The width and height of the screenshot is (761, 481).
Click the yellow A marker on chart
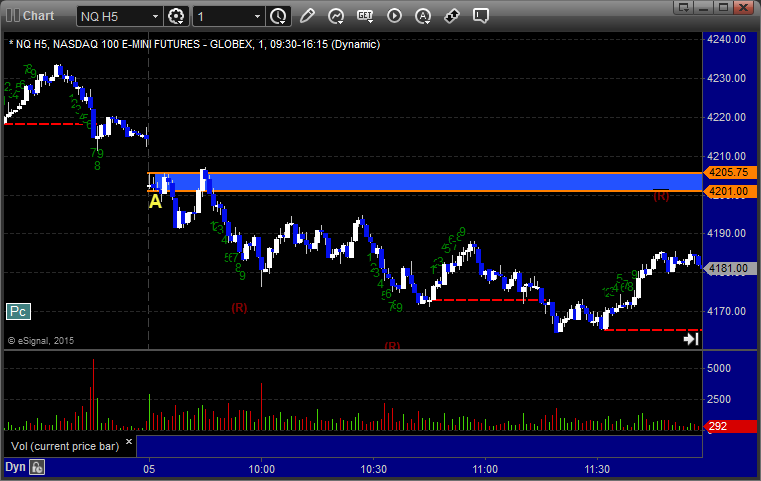pos(155,201)
